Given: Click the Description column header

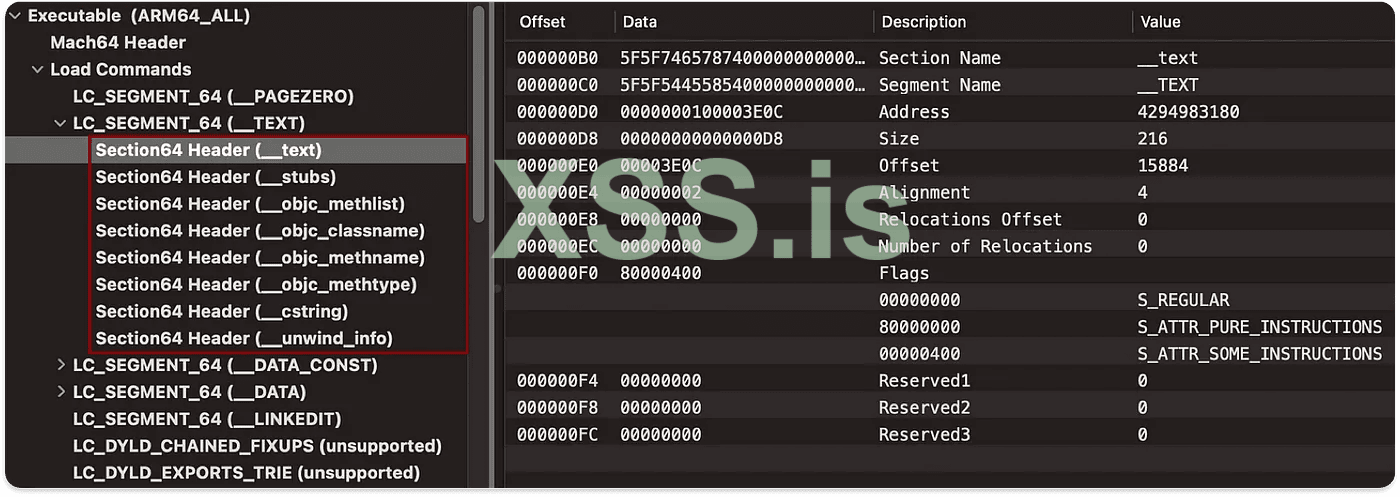Looking at the screenshot, I should [x=922, y=22].
